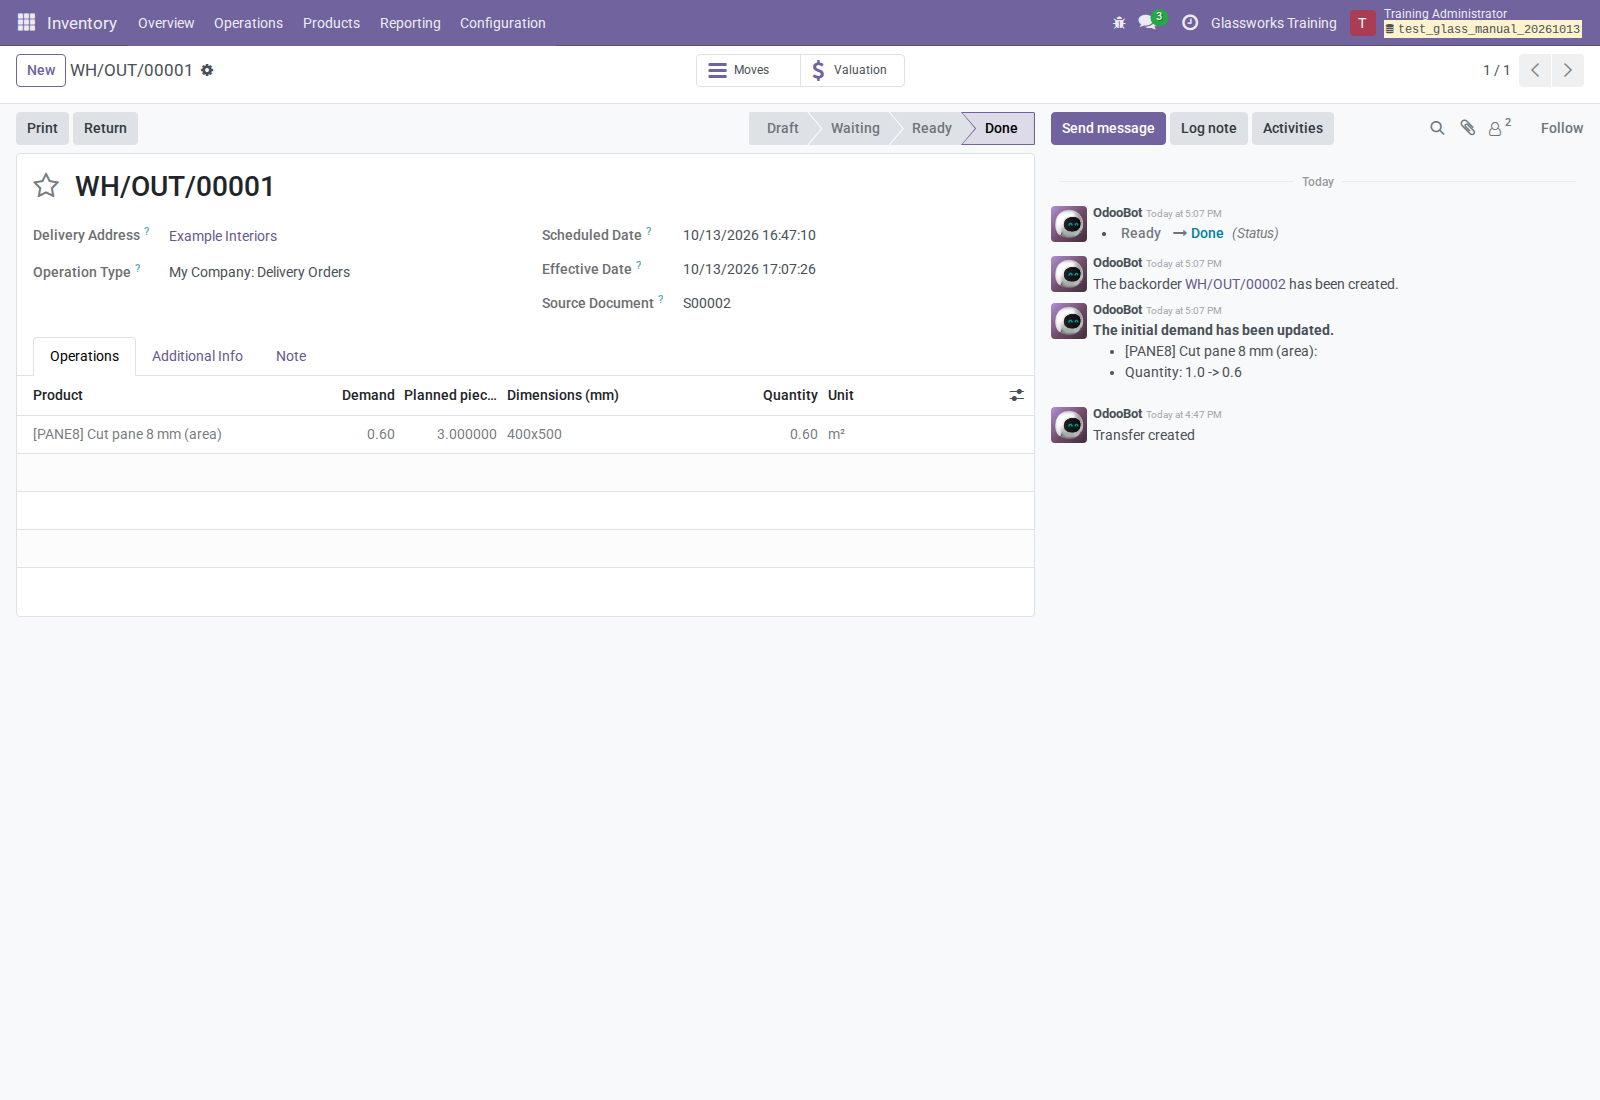Sort by the Product column header
Screen dimensions: 1600x1100
[58, 395]
